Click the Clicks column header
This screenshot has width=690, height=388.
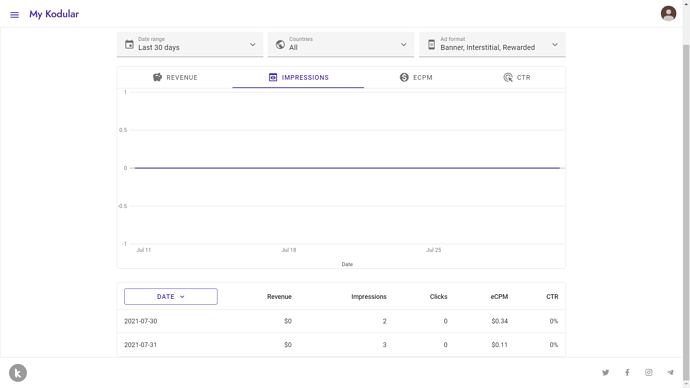point(438,296)
